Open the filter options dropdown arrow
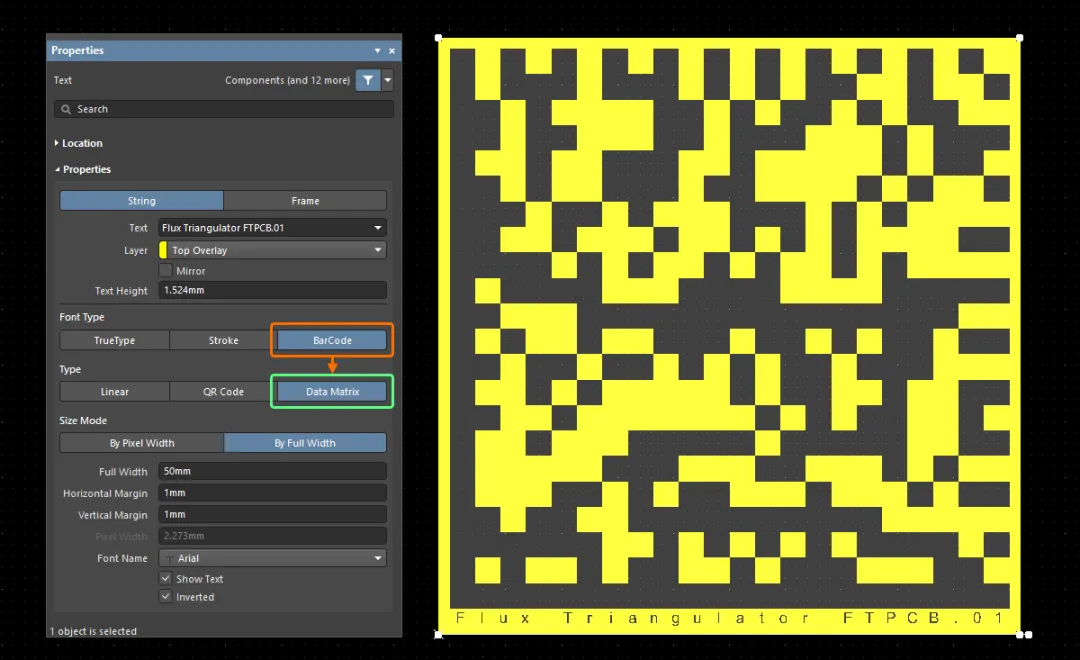This screenshot has height=660, width=1080. (x=388, y=80)
